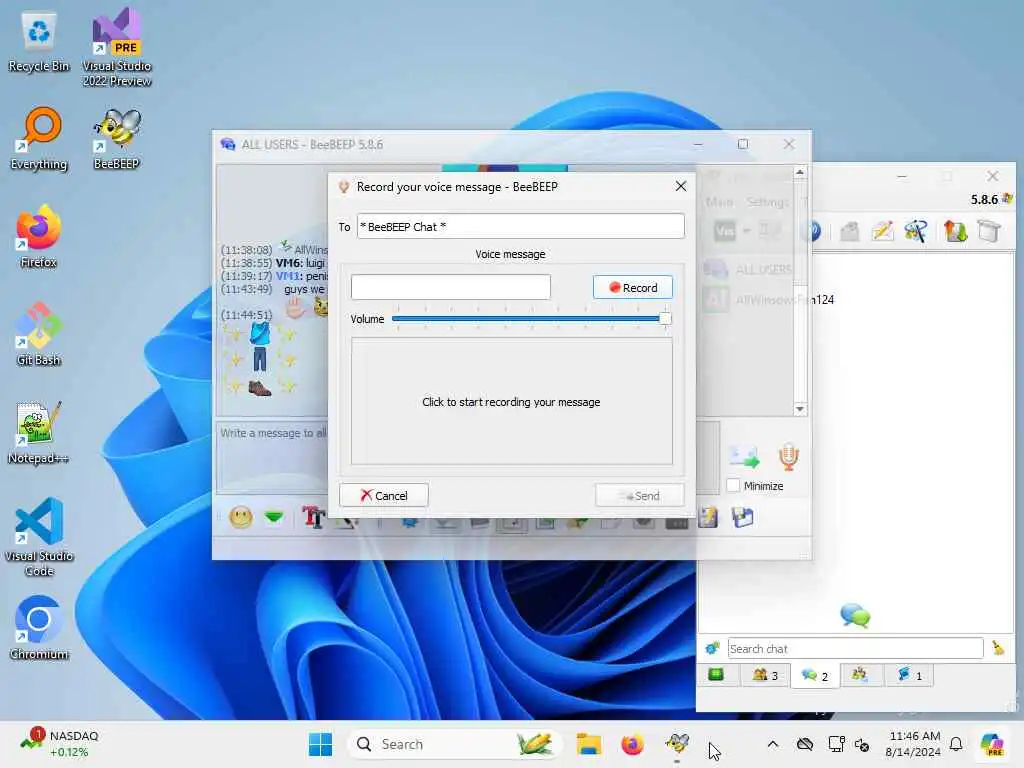Open Firefox desktop shortcut

pyautogui.click(x=39, y=236)
